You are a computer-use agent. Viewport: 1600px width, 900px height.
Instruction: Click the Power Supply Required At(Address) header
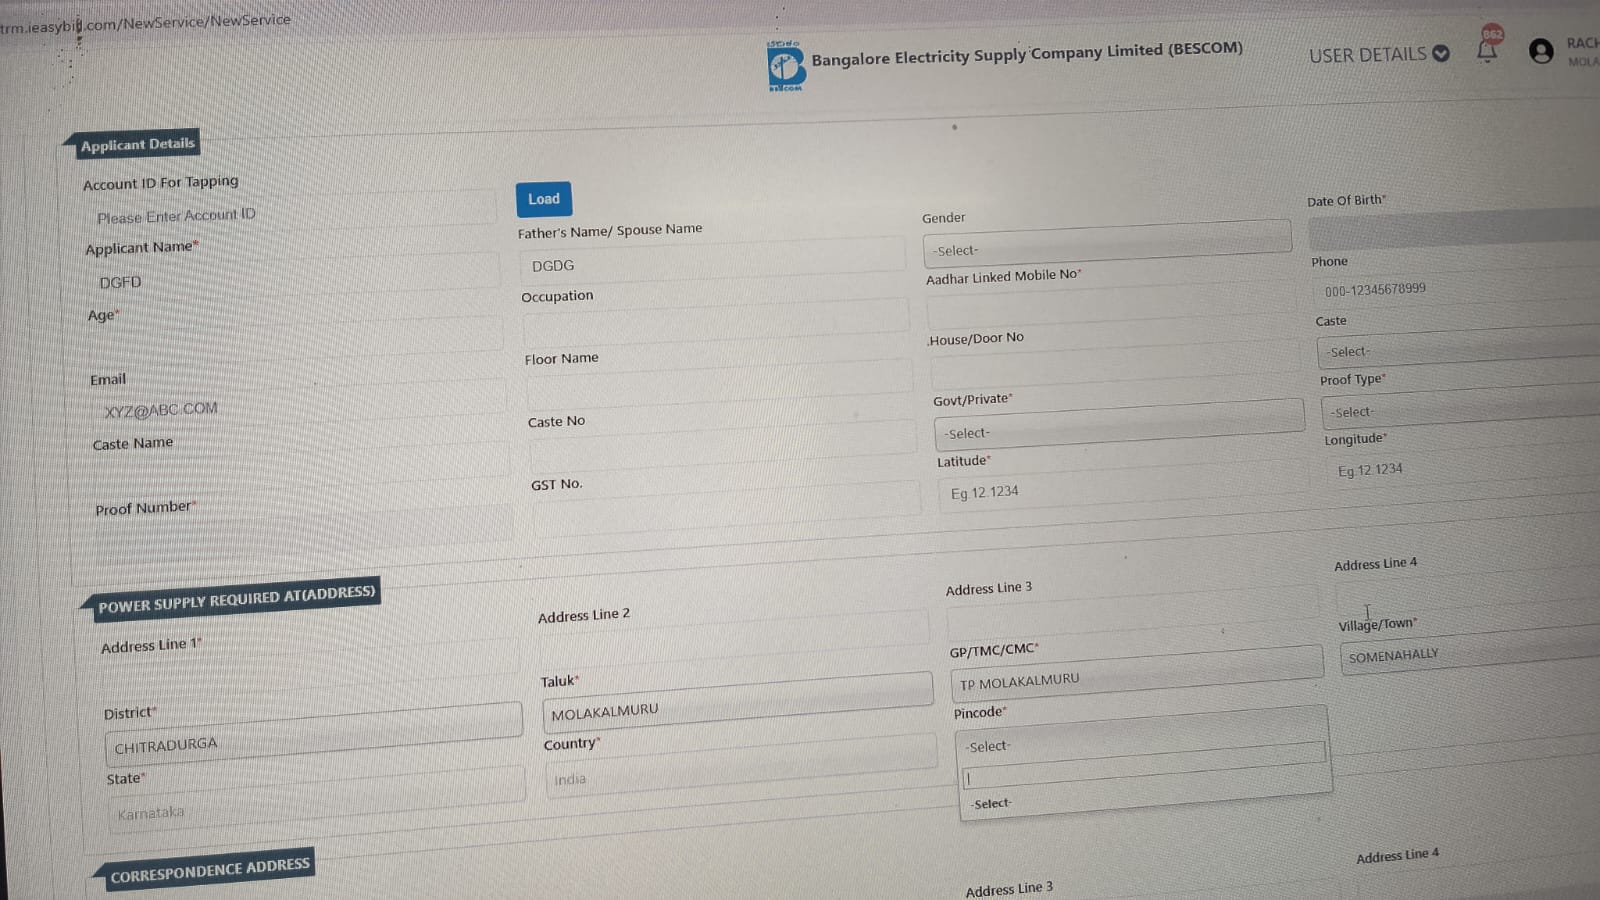[236, 599]
